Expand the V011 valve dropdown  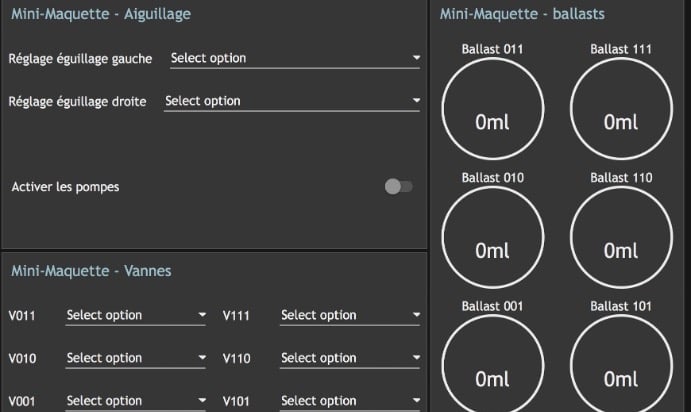click(x=136, y=316)
